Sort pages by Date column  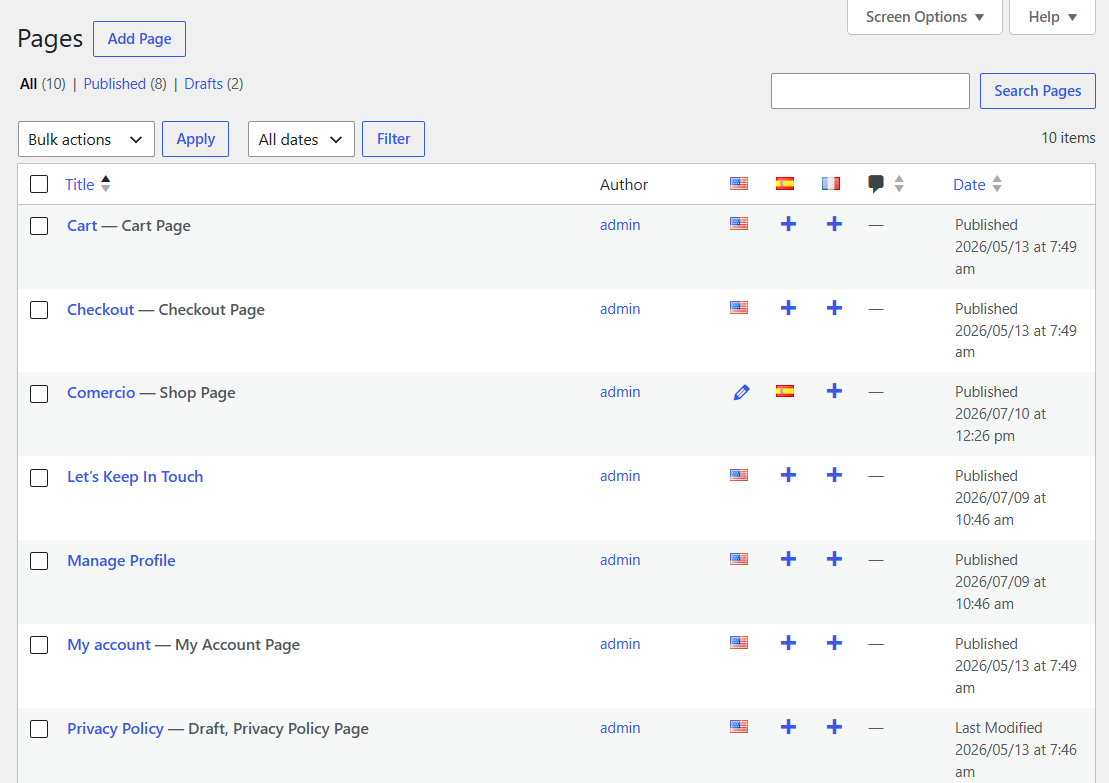pyautogui.click(x=977, y=185)
